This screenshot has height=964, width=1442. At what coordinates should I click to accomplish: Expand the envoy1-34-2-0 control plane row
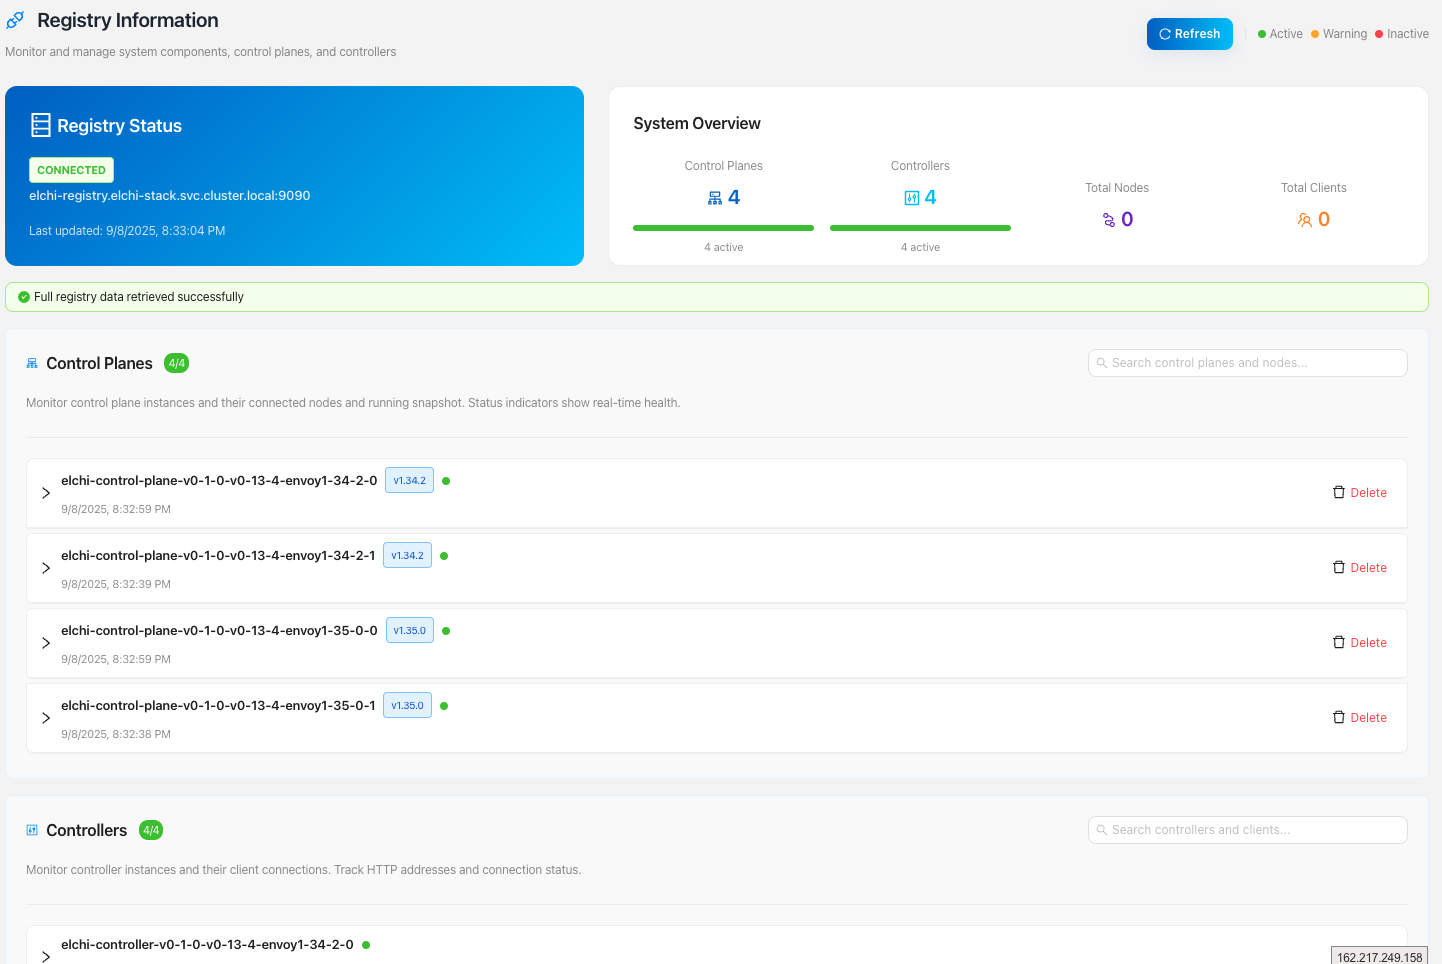point(45,492)
